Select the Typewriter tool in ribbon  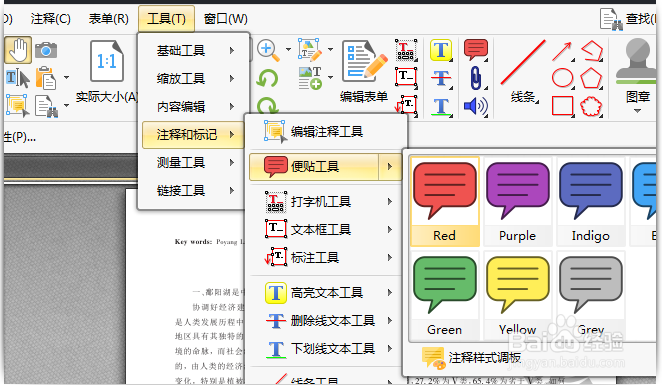tap(406, 50)
